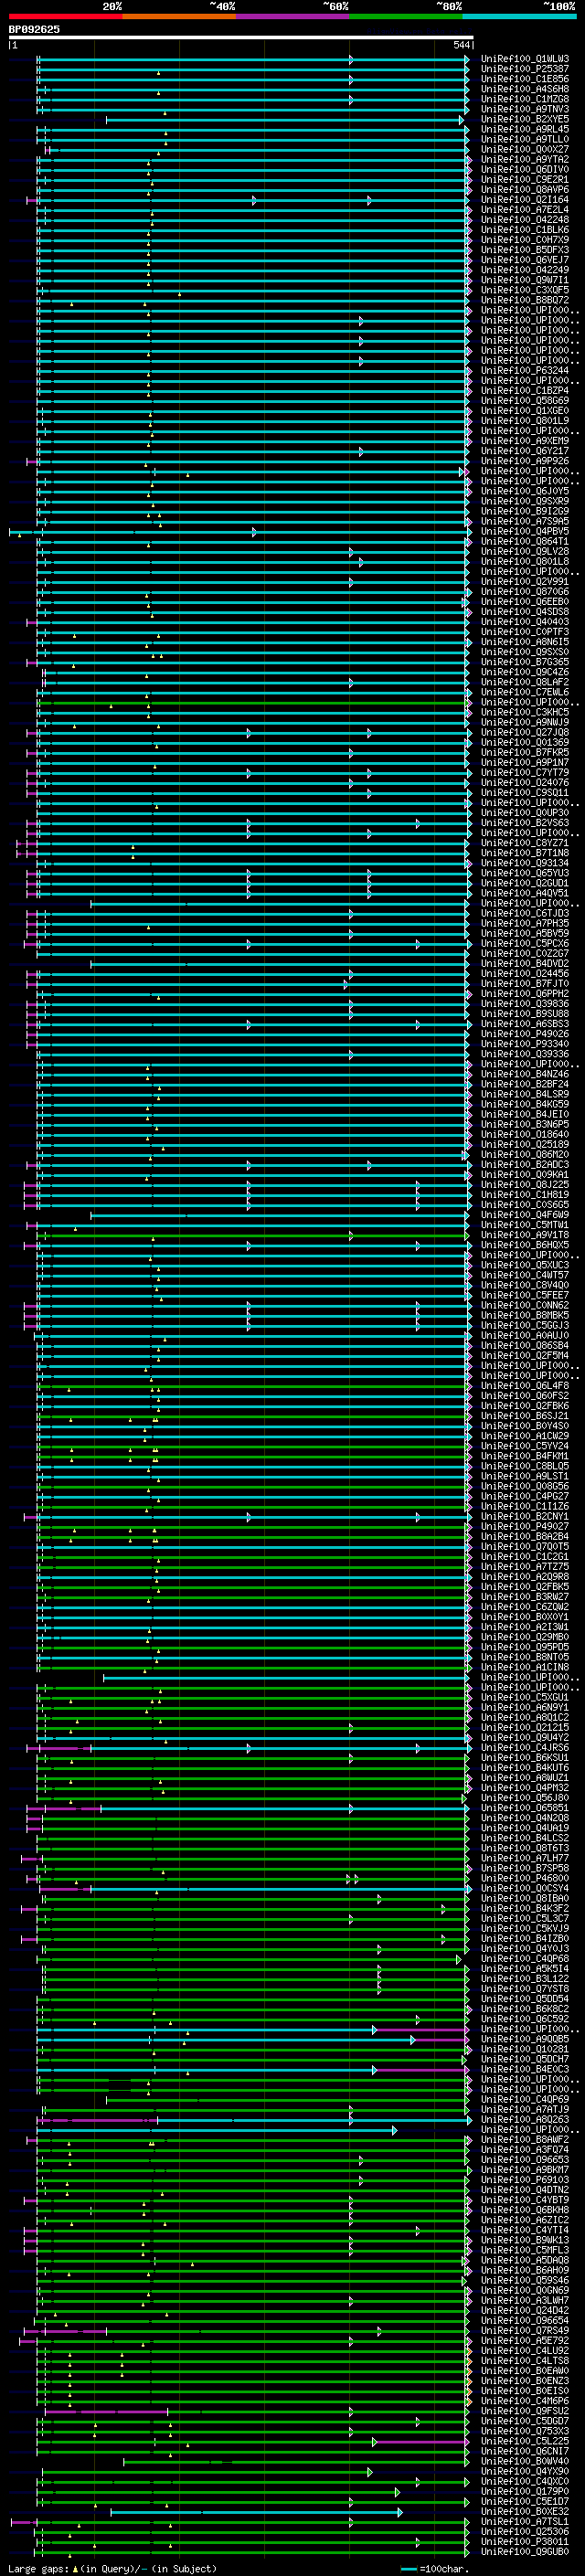Image resolution: width=585 pixels, height=2576 pixels.
Task: Open the UniRef100_Q9GUB0 hit label
Action: tap(524, 2551)
